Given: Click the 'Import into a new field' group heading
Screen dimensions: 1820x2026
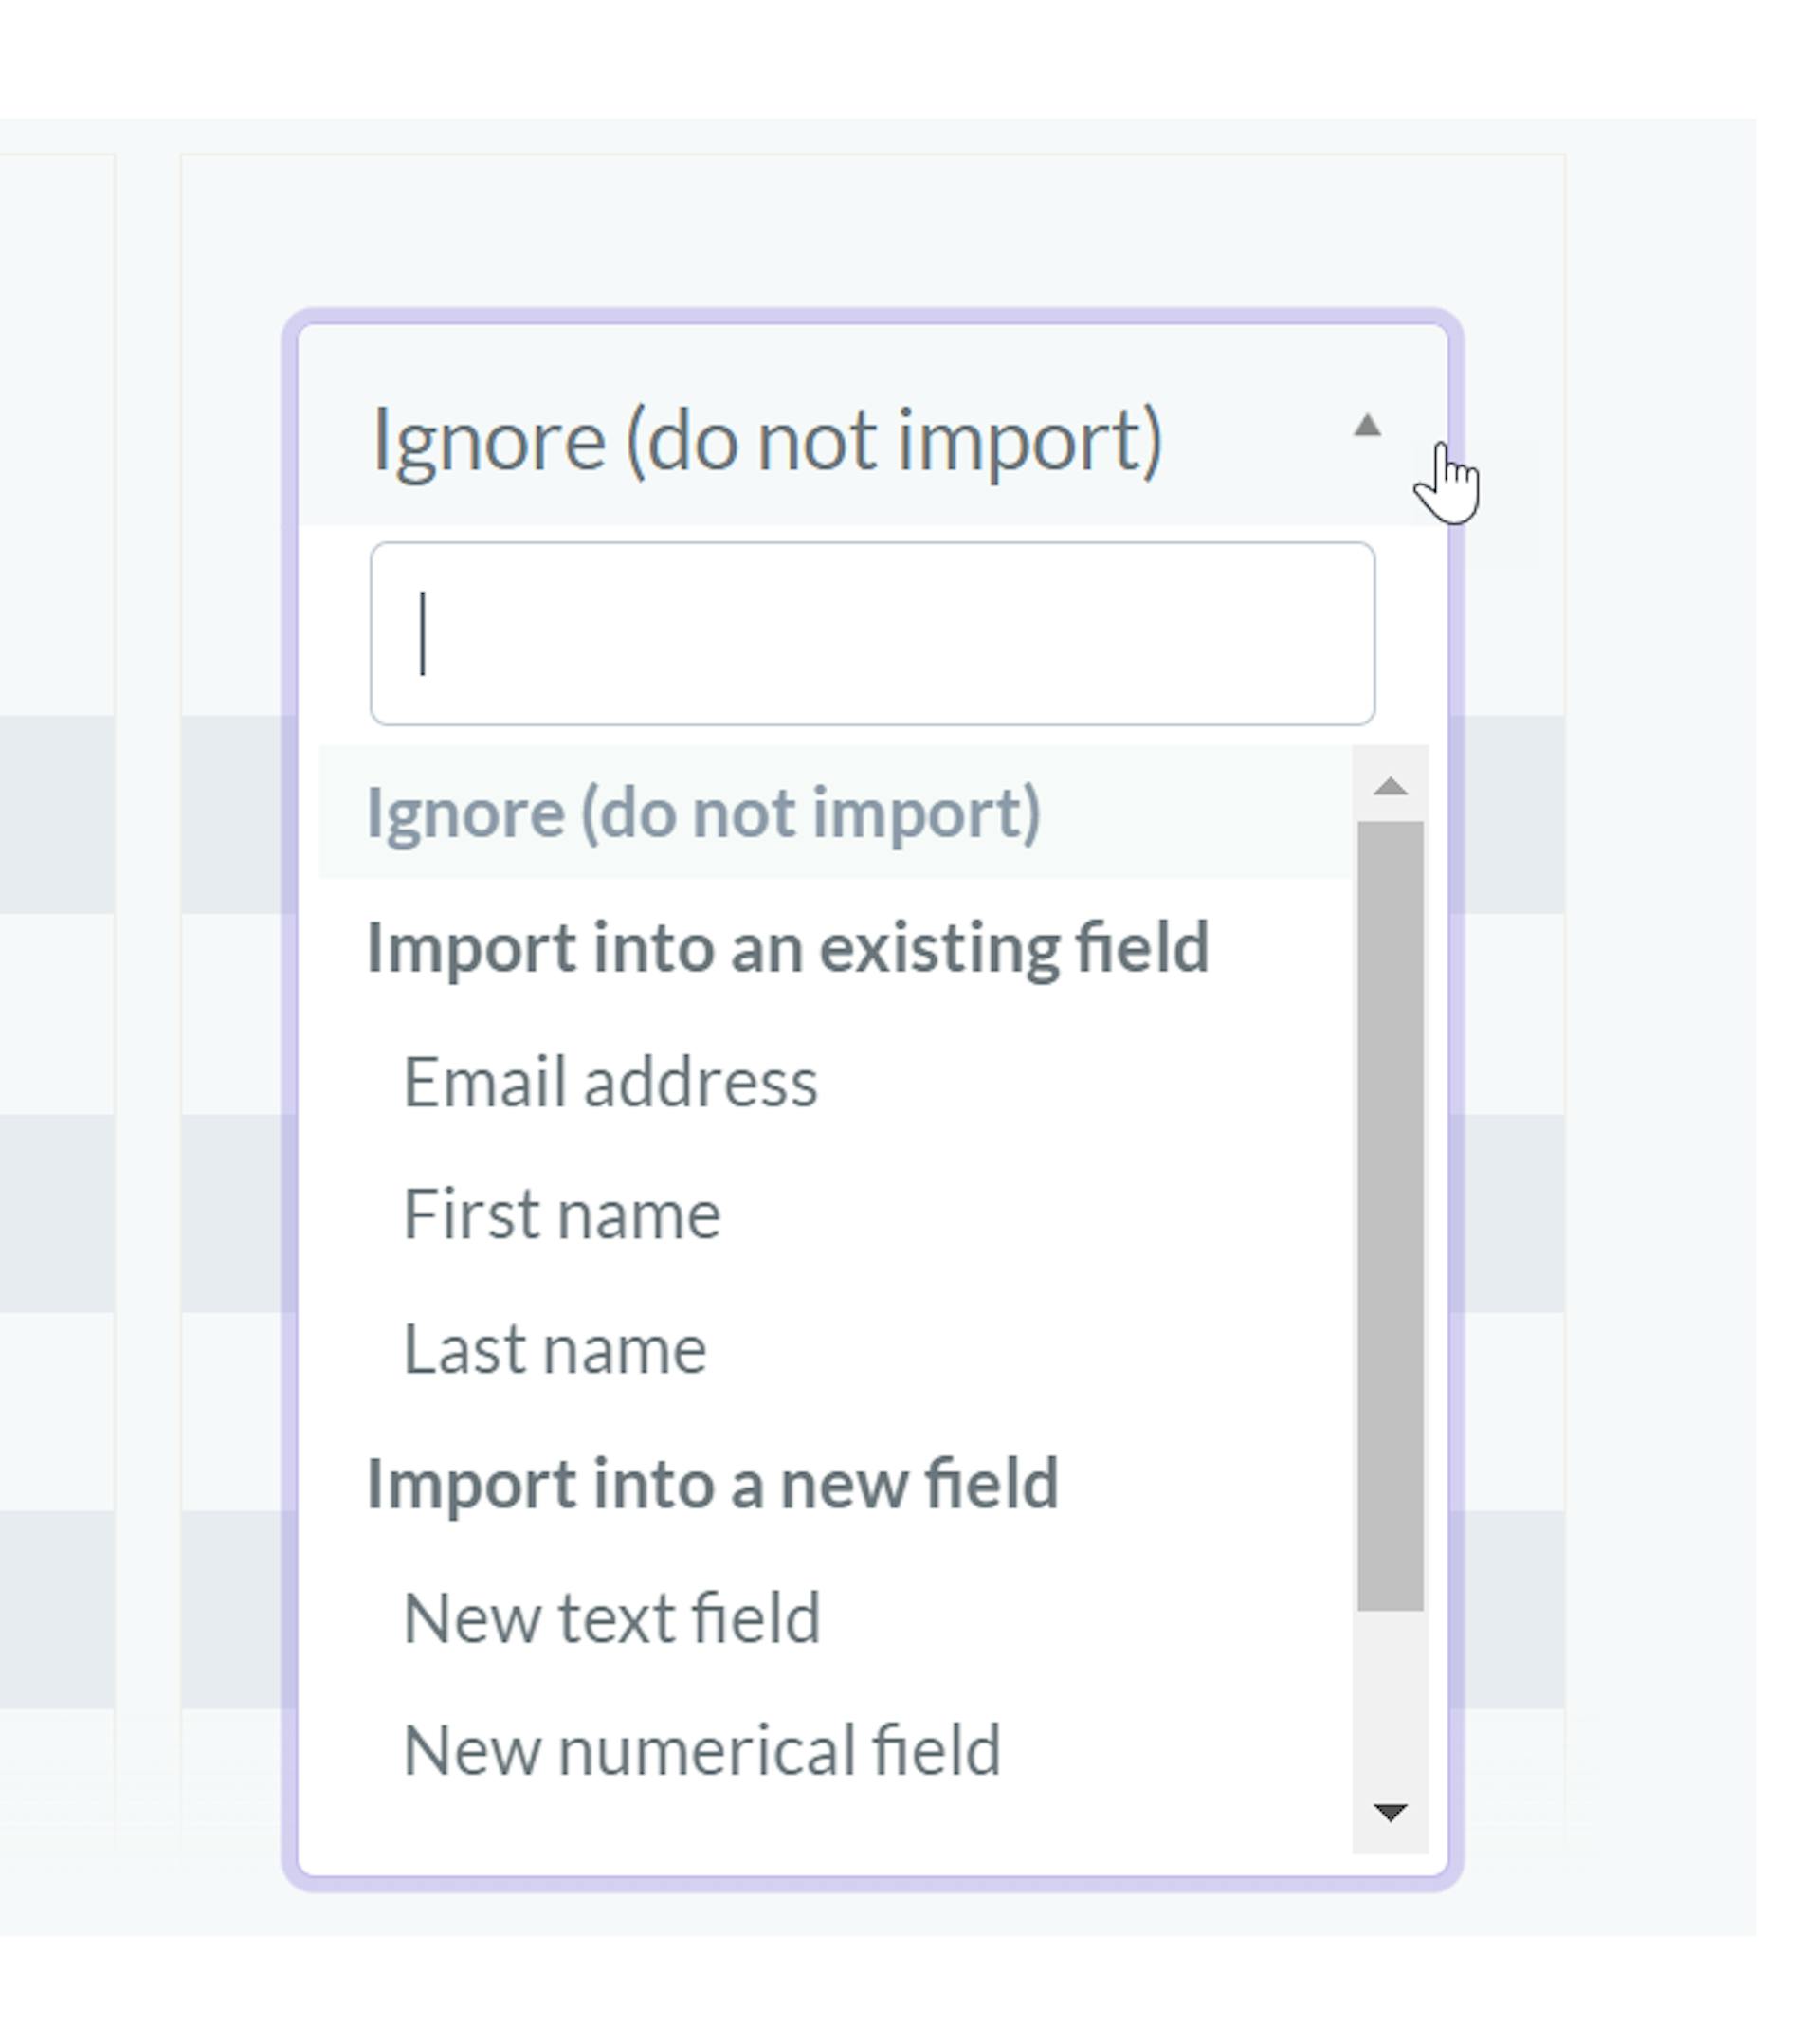Looking at the screenshot, I should (x=712, y=1483).
